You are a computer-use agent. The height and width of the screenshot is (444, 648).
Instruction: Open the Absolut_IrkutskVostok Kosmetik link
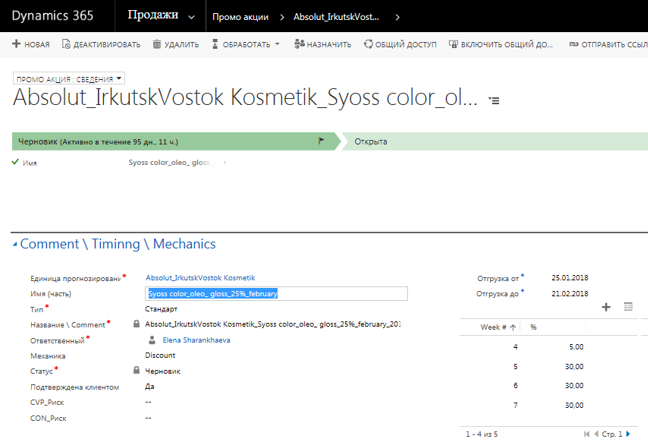(x=200, y=277)
